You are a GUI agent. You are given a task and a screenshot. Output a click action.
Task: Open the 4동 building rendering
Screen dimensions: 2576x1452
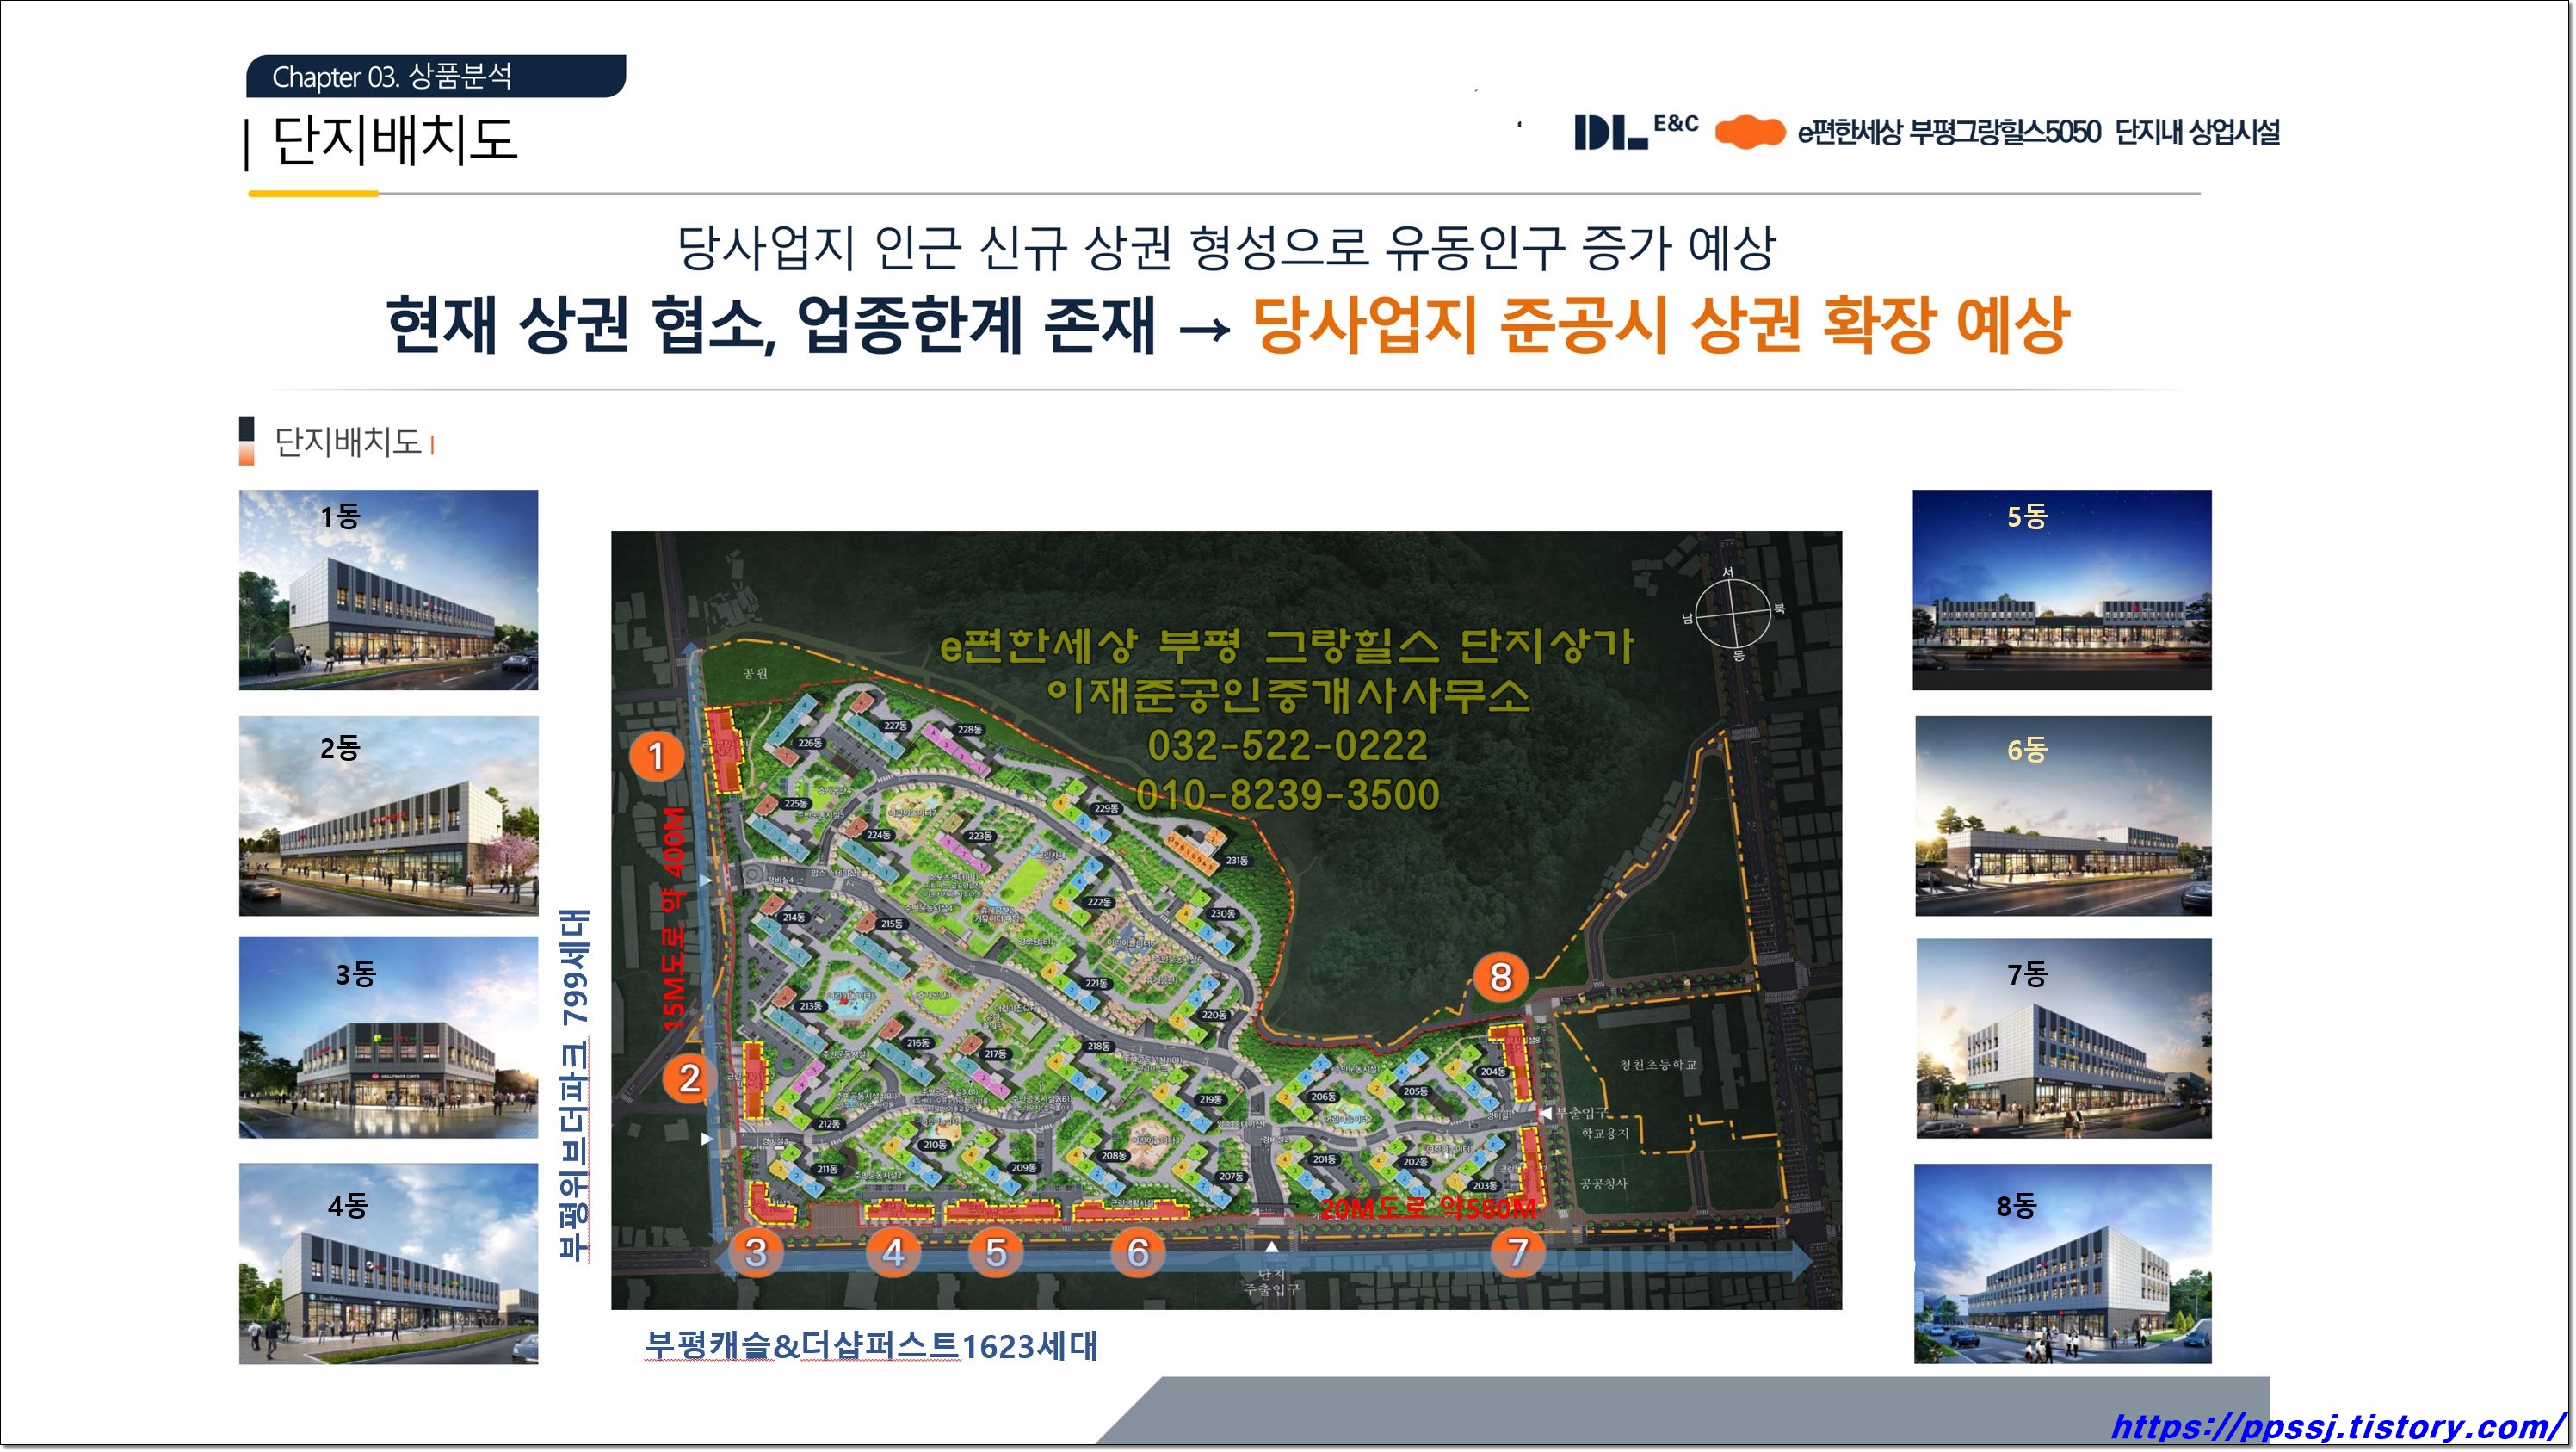click(x=388, y=1264)
